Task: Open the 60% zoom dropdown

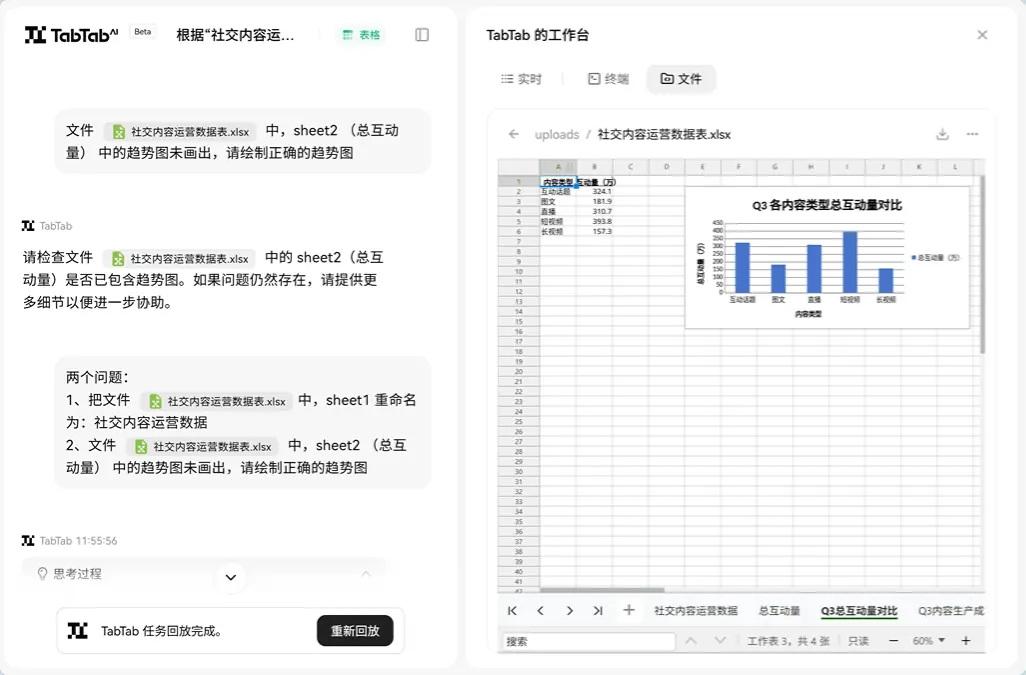Action: [929, 641]
